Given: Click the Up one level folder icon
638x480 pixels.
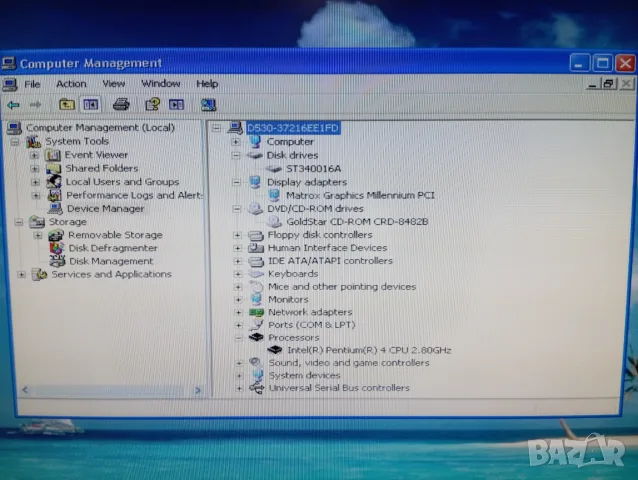Looking at the screenshot, I should 67,105.
